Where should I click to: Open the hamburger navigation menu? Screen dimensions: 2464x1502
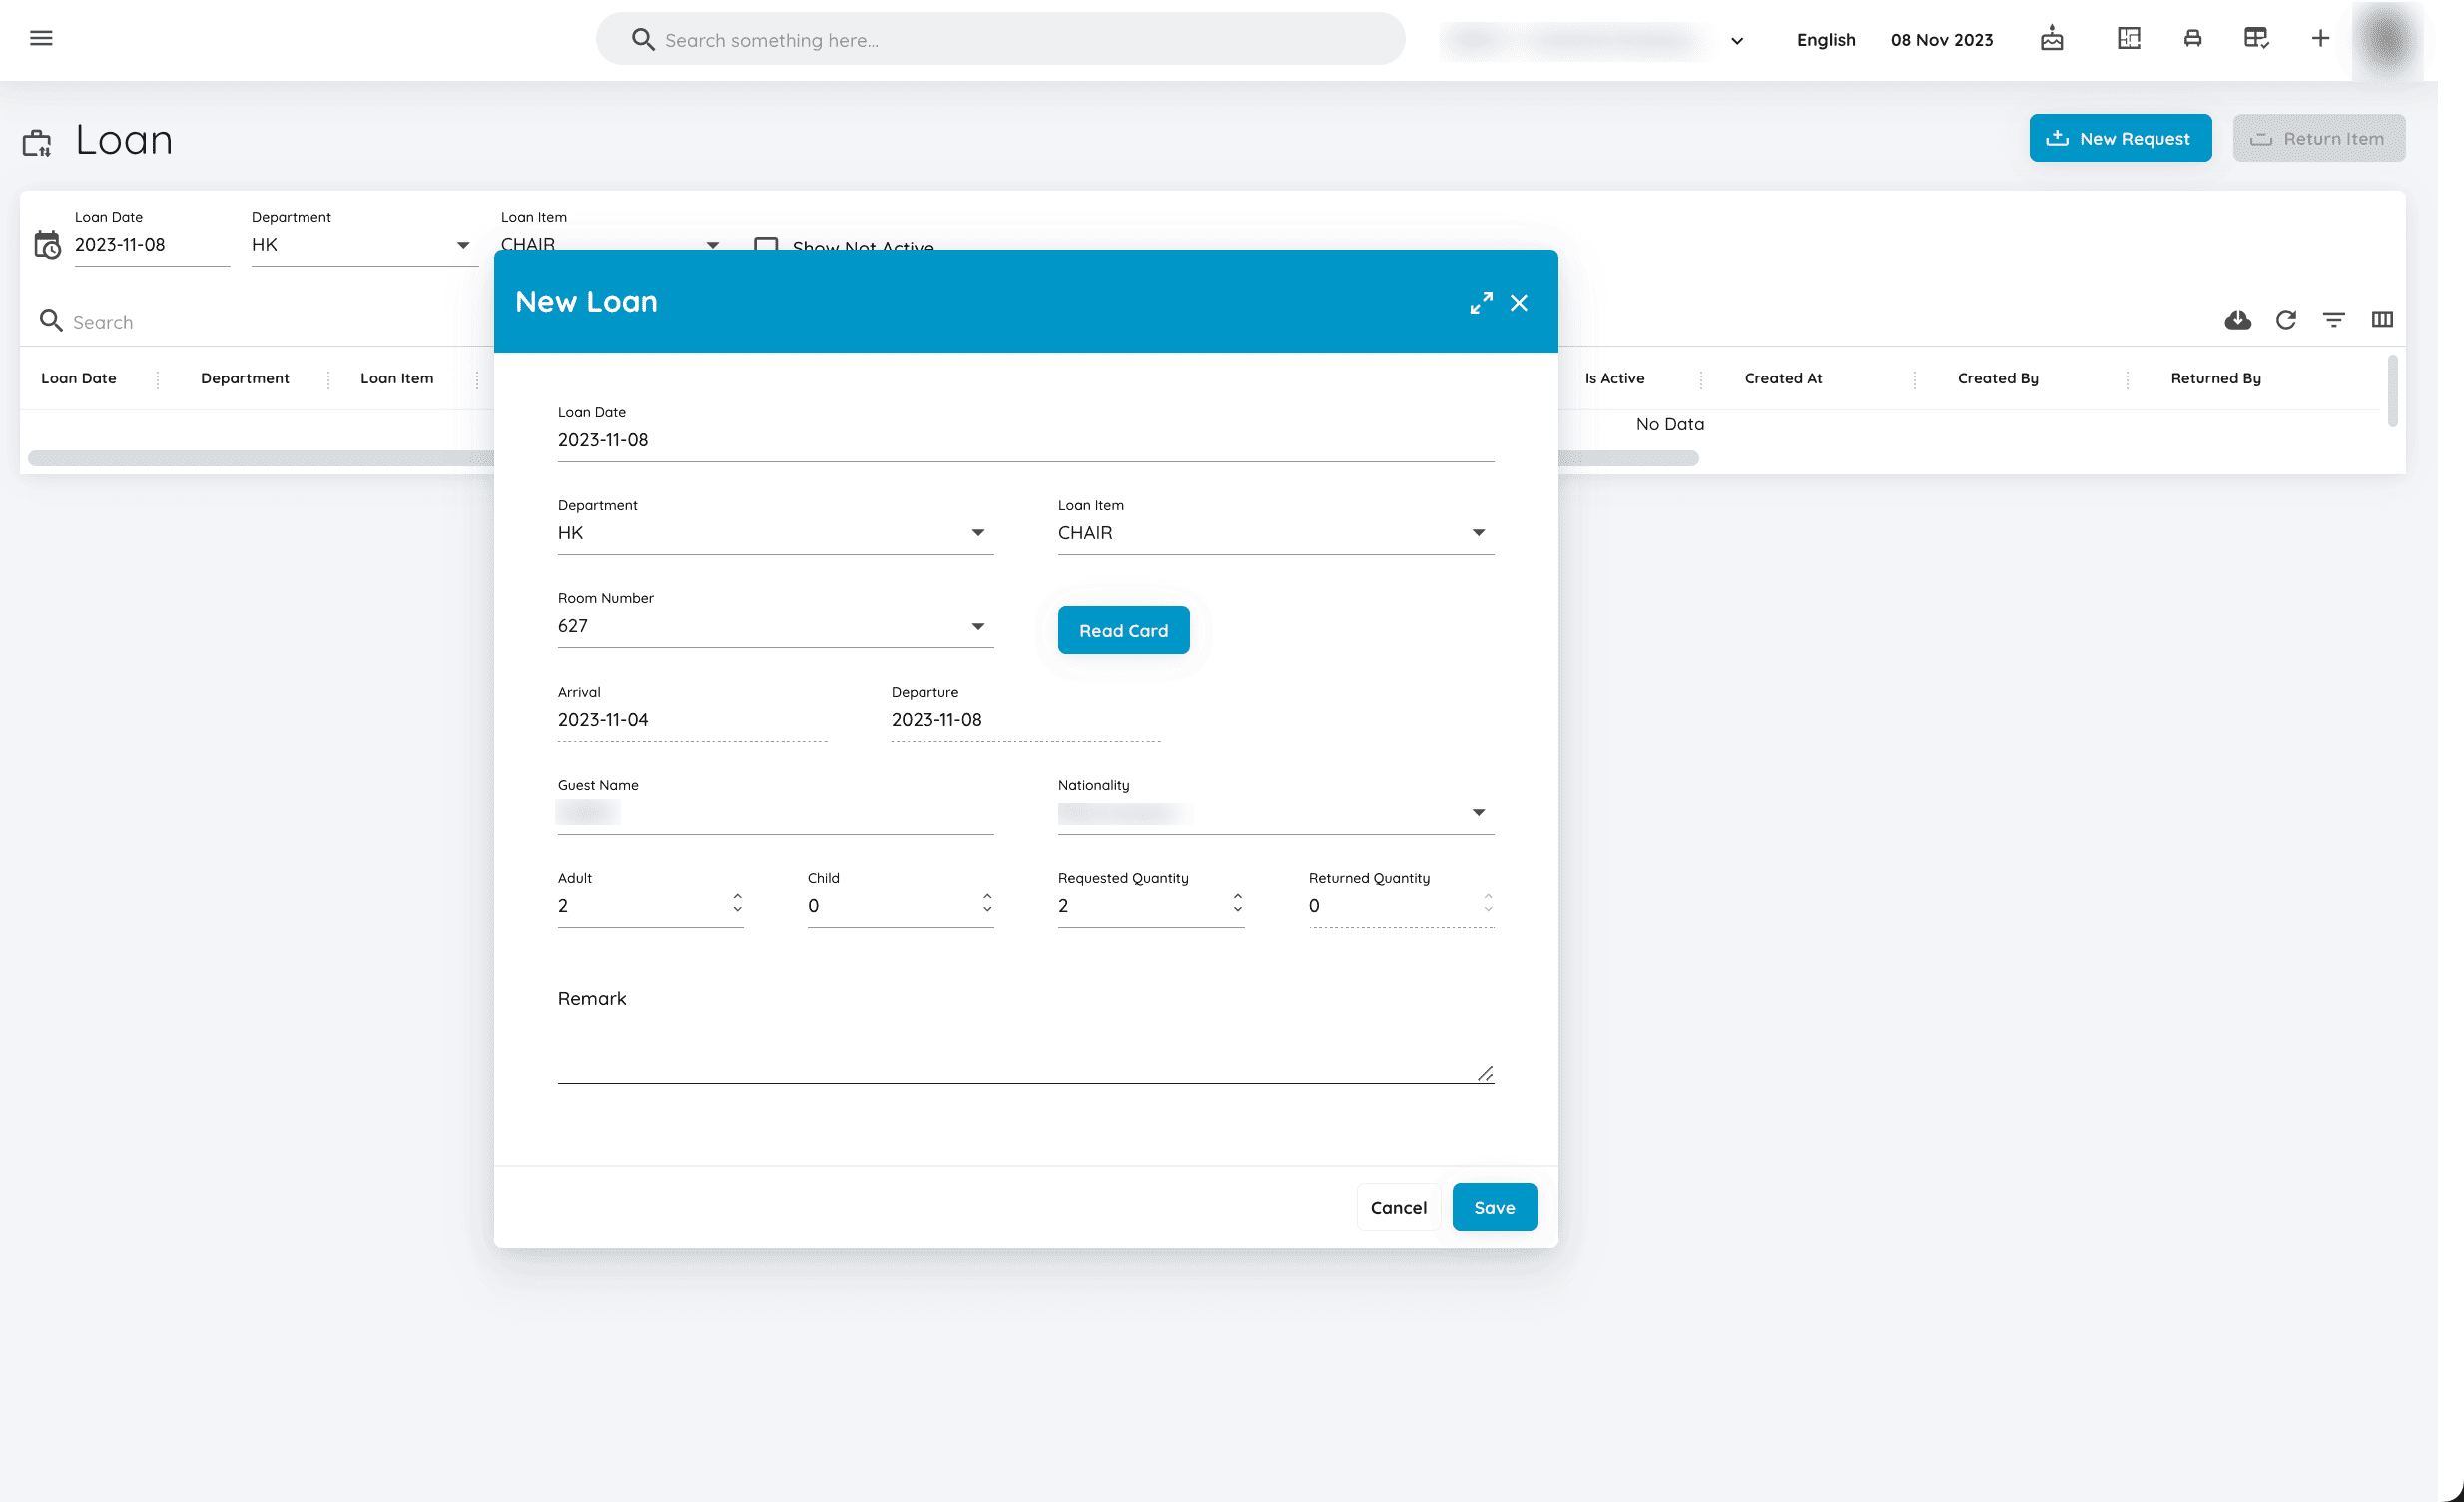pos(41,38)
